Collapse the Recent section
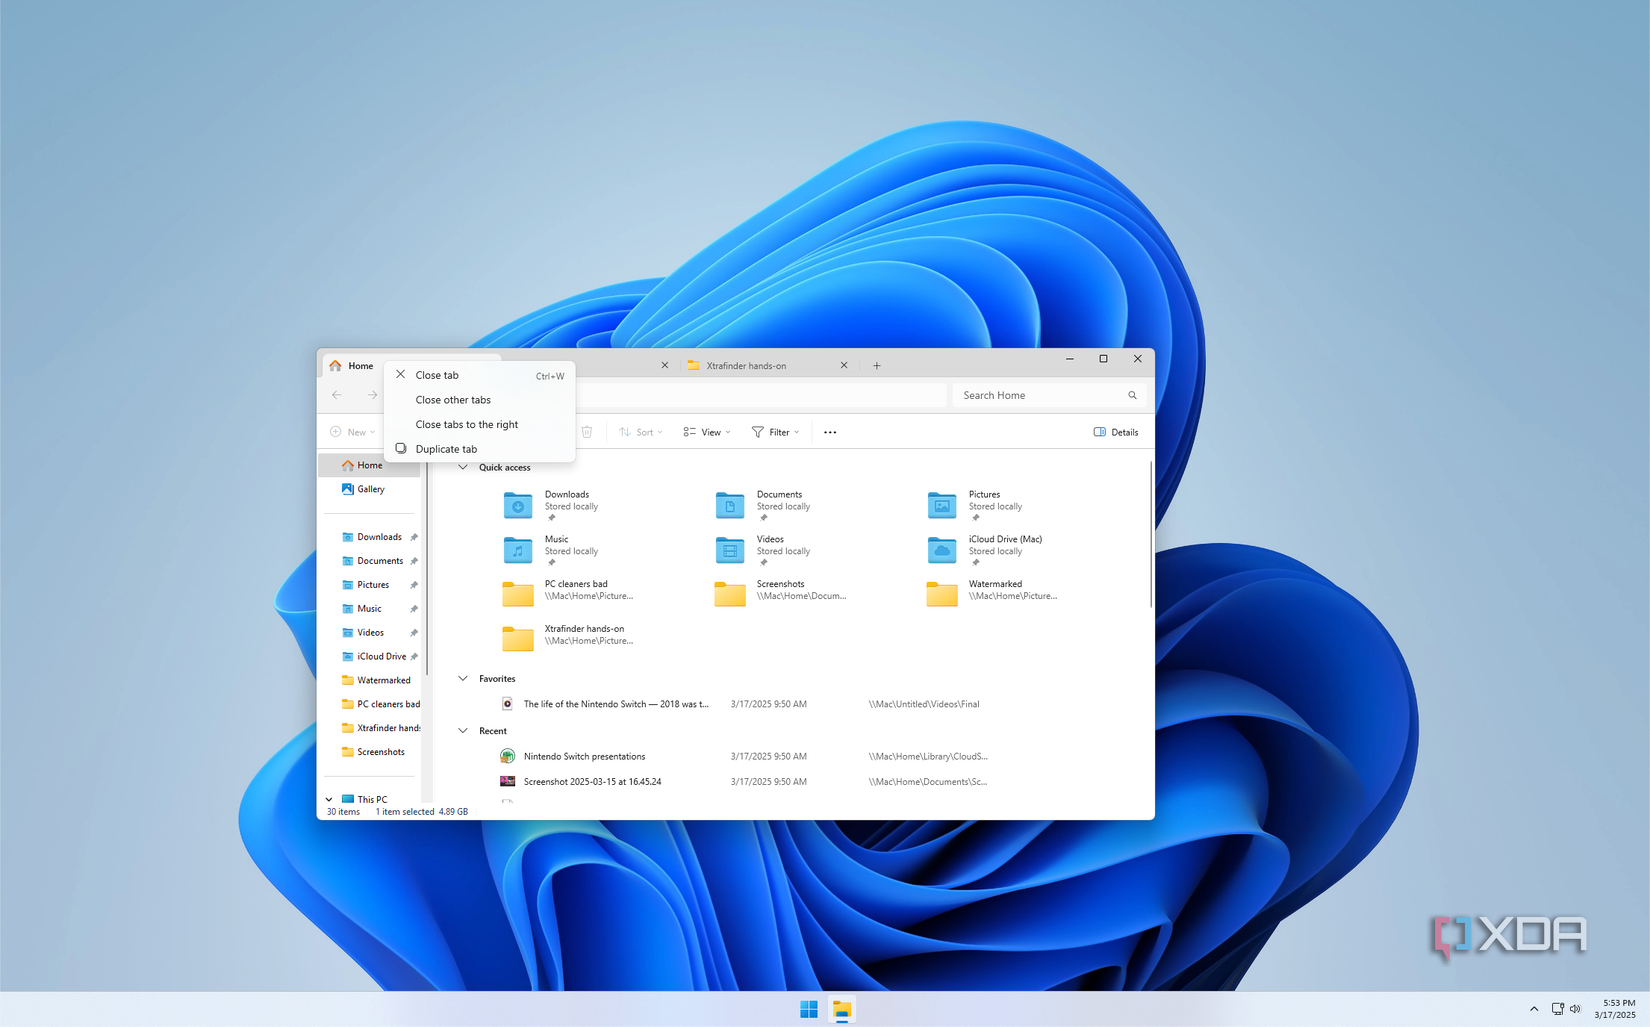 pyautogui.click(x=463, y=731)
